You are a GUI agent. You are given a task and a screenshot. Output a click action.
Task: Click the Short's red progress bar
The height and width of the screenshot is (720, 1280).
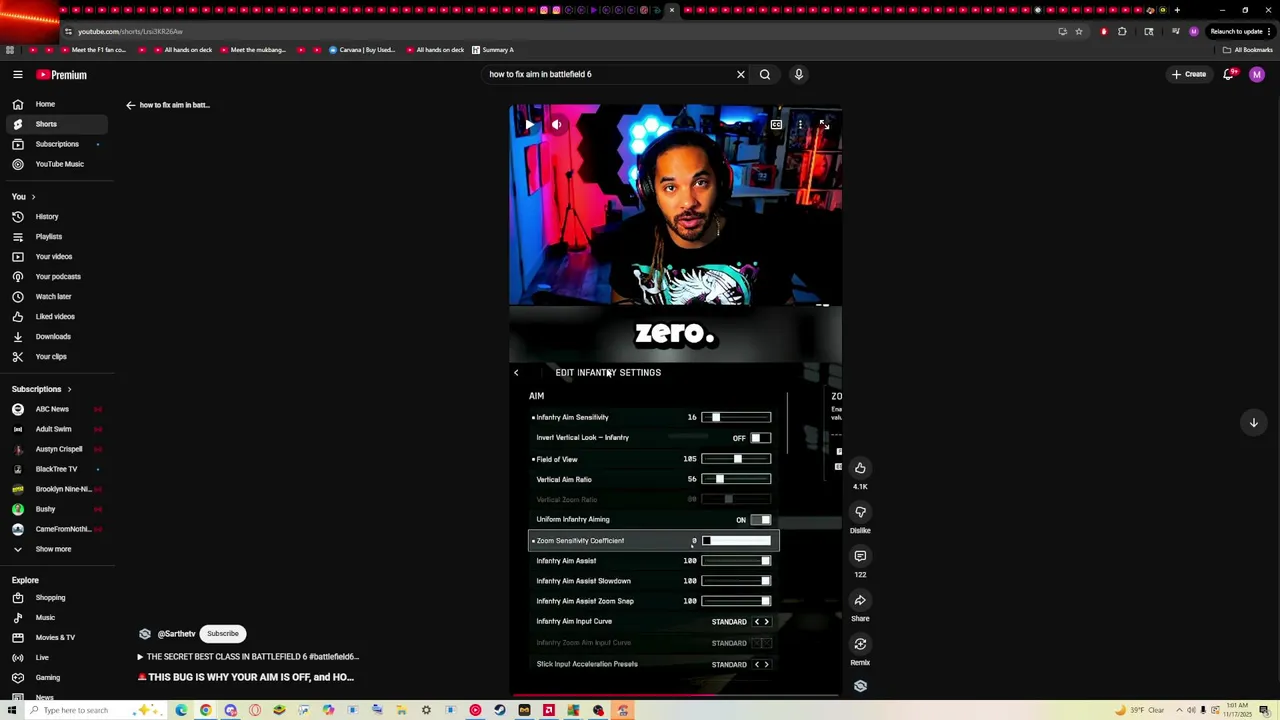pyautogui.click(x=675, y=693)
